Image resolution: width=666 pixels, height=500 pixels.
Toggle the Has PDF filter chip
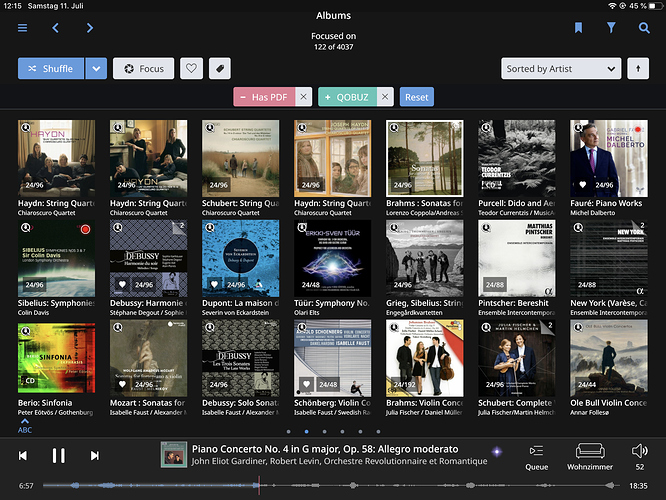click(264, 97)
